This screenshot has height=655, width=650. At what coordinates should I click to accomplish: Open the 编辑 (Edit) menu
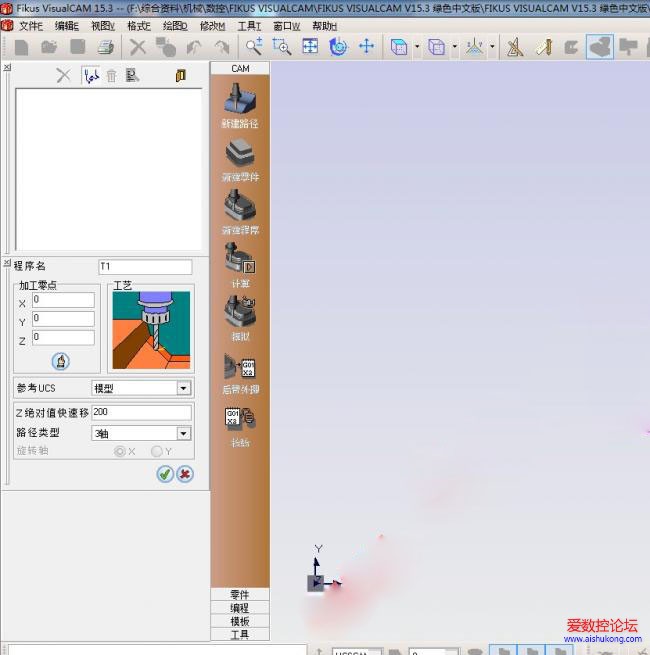pos(66,26)
